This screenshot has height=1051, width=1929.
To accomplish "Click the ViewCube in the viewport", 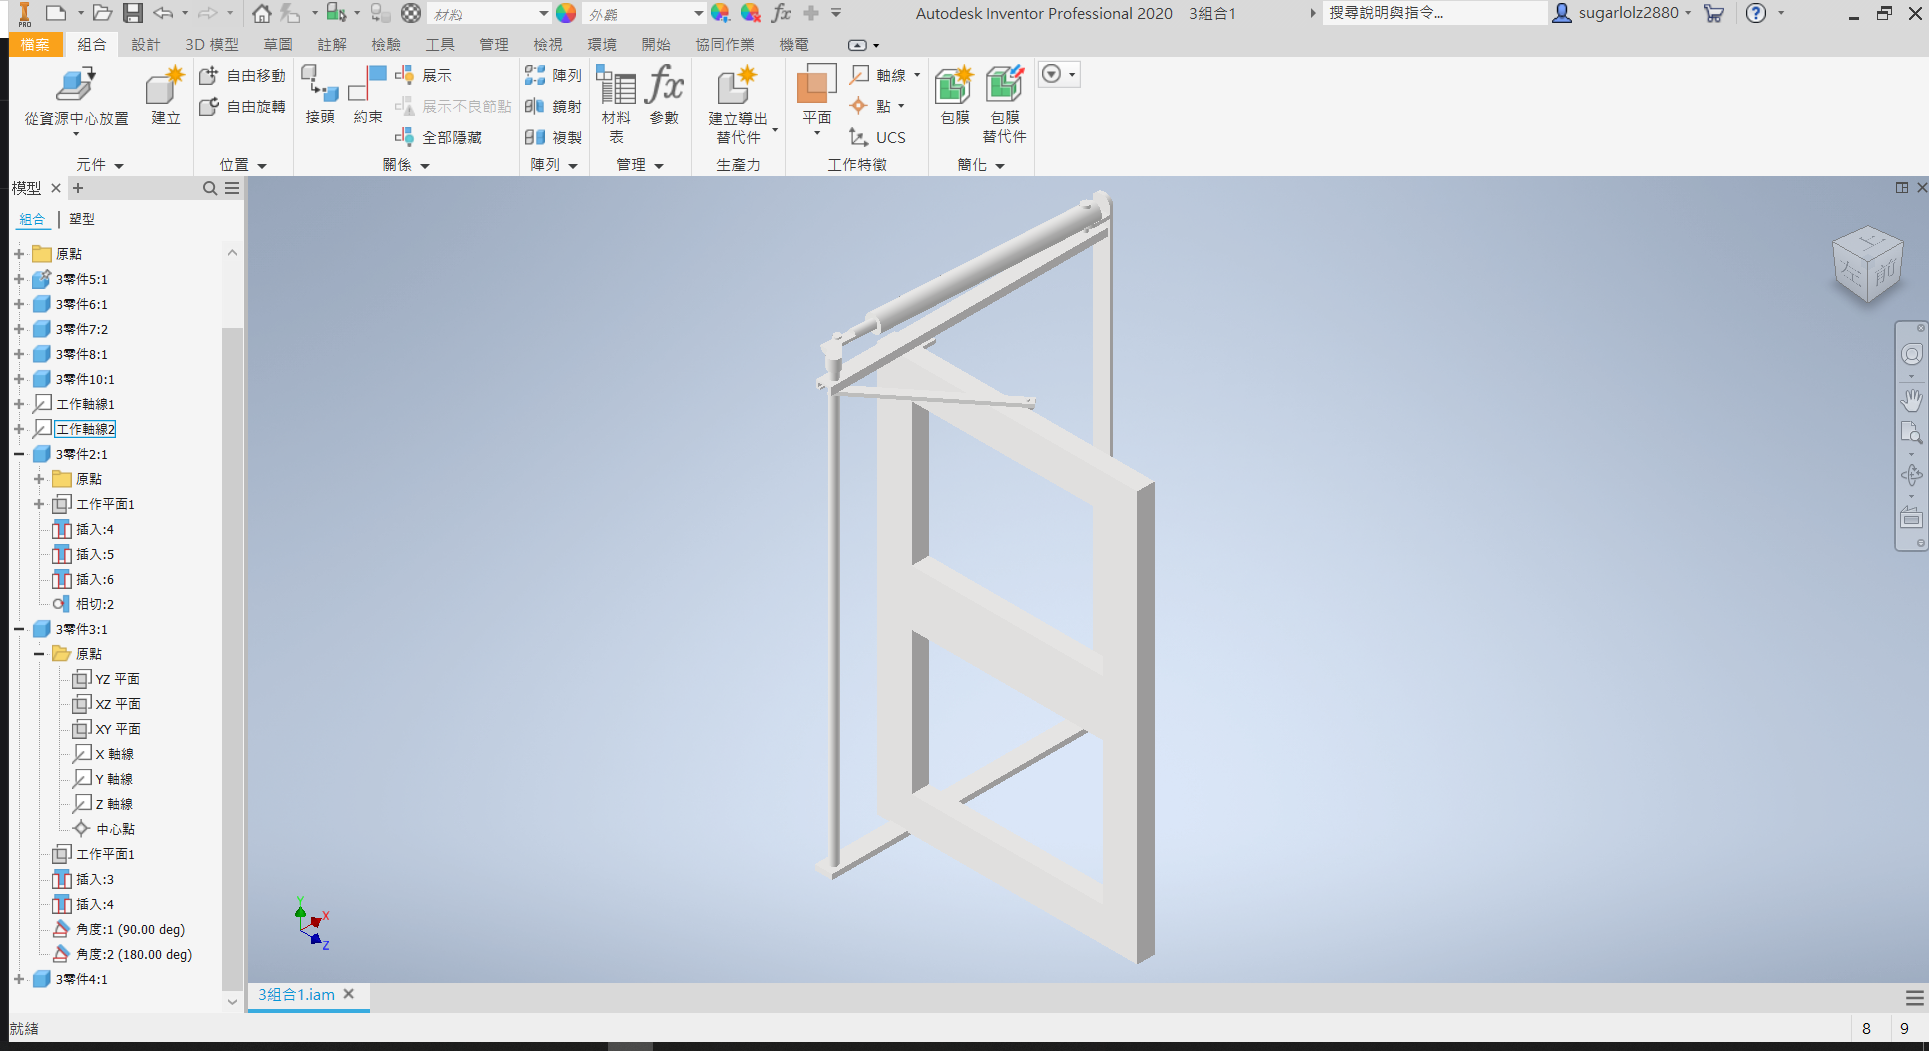I will [x=1867, y=264].
